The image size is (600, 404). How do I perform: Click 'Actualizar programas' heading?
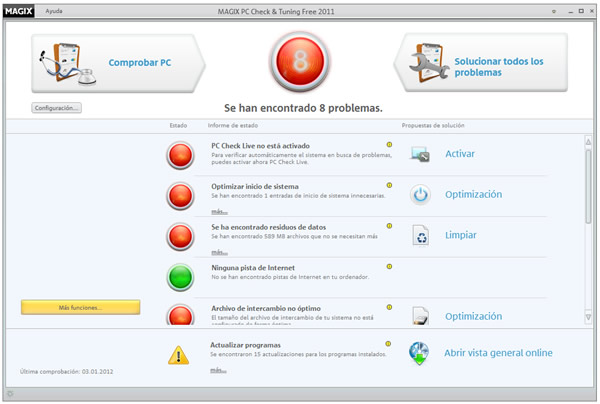(x=245, y=345)
